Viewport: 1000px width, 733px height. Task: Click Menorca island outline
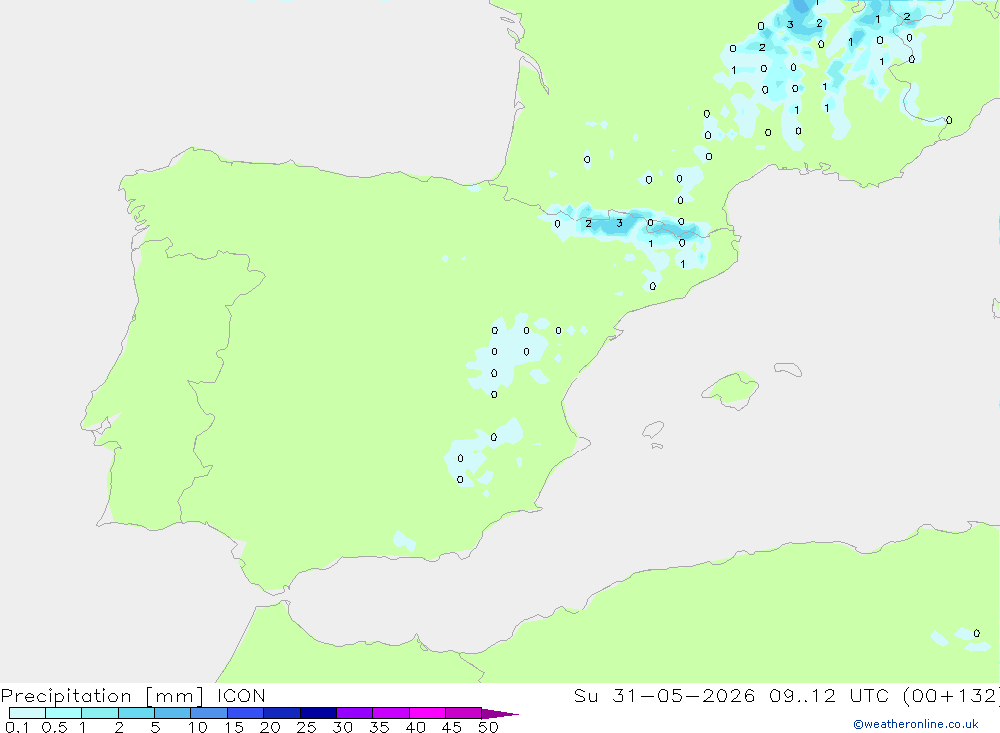point(788,369)
